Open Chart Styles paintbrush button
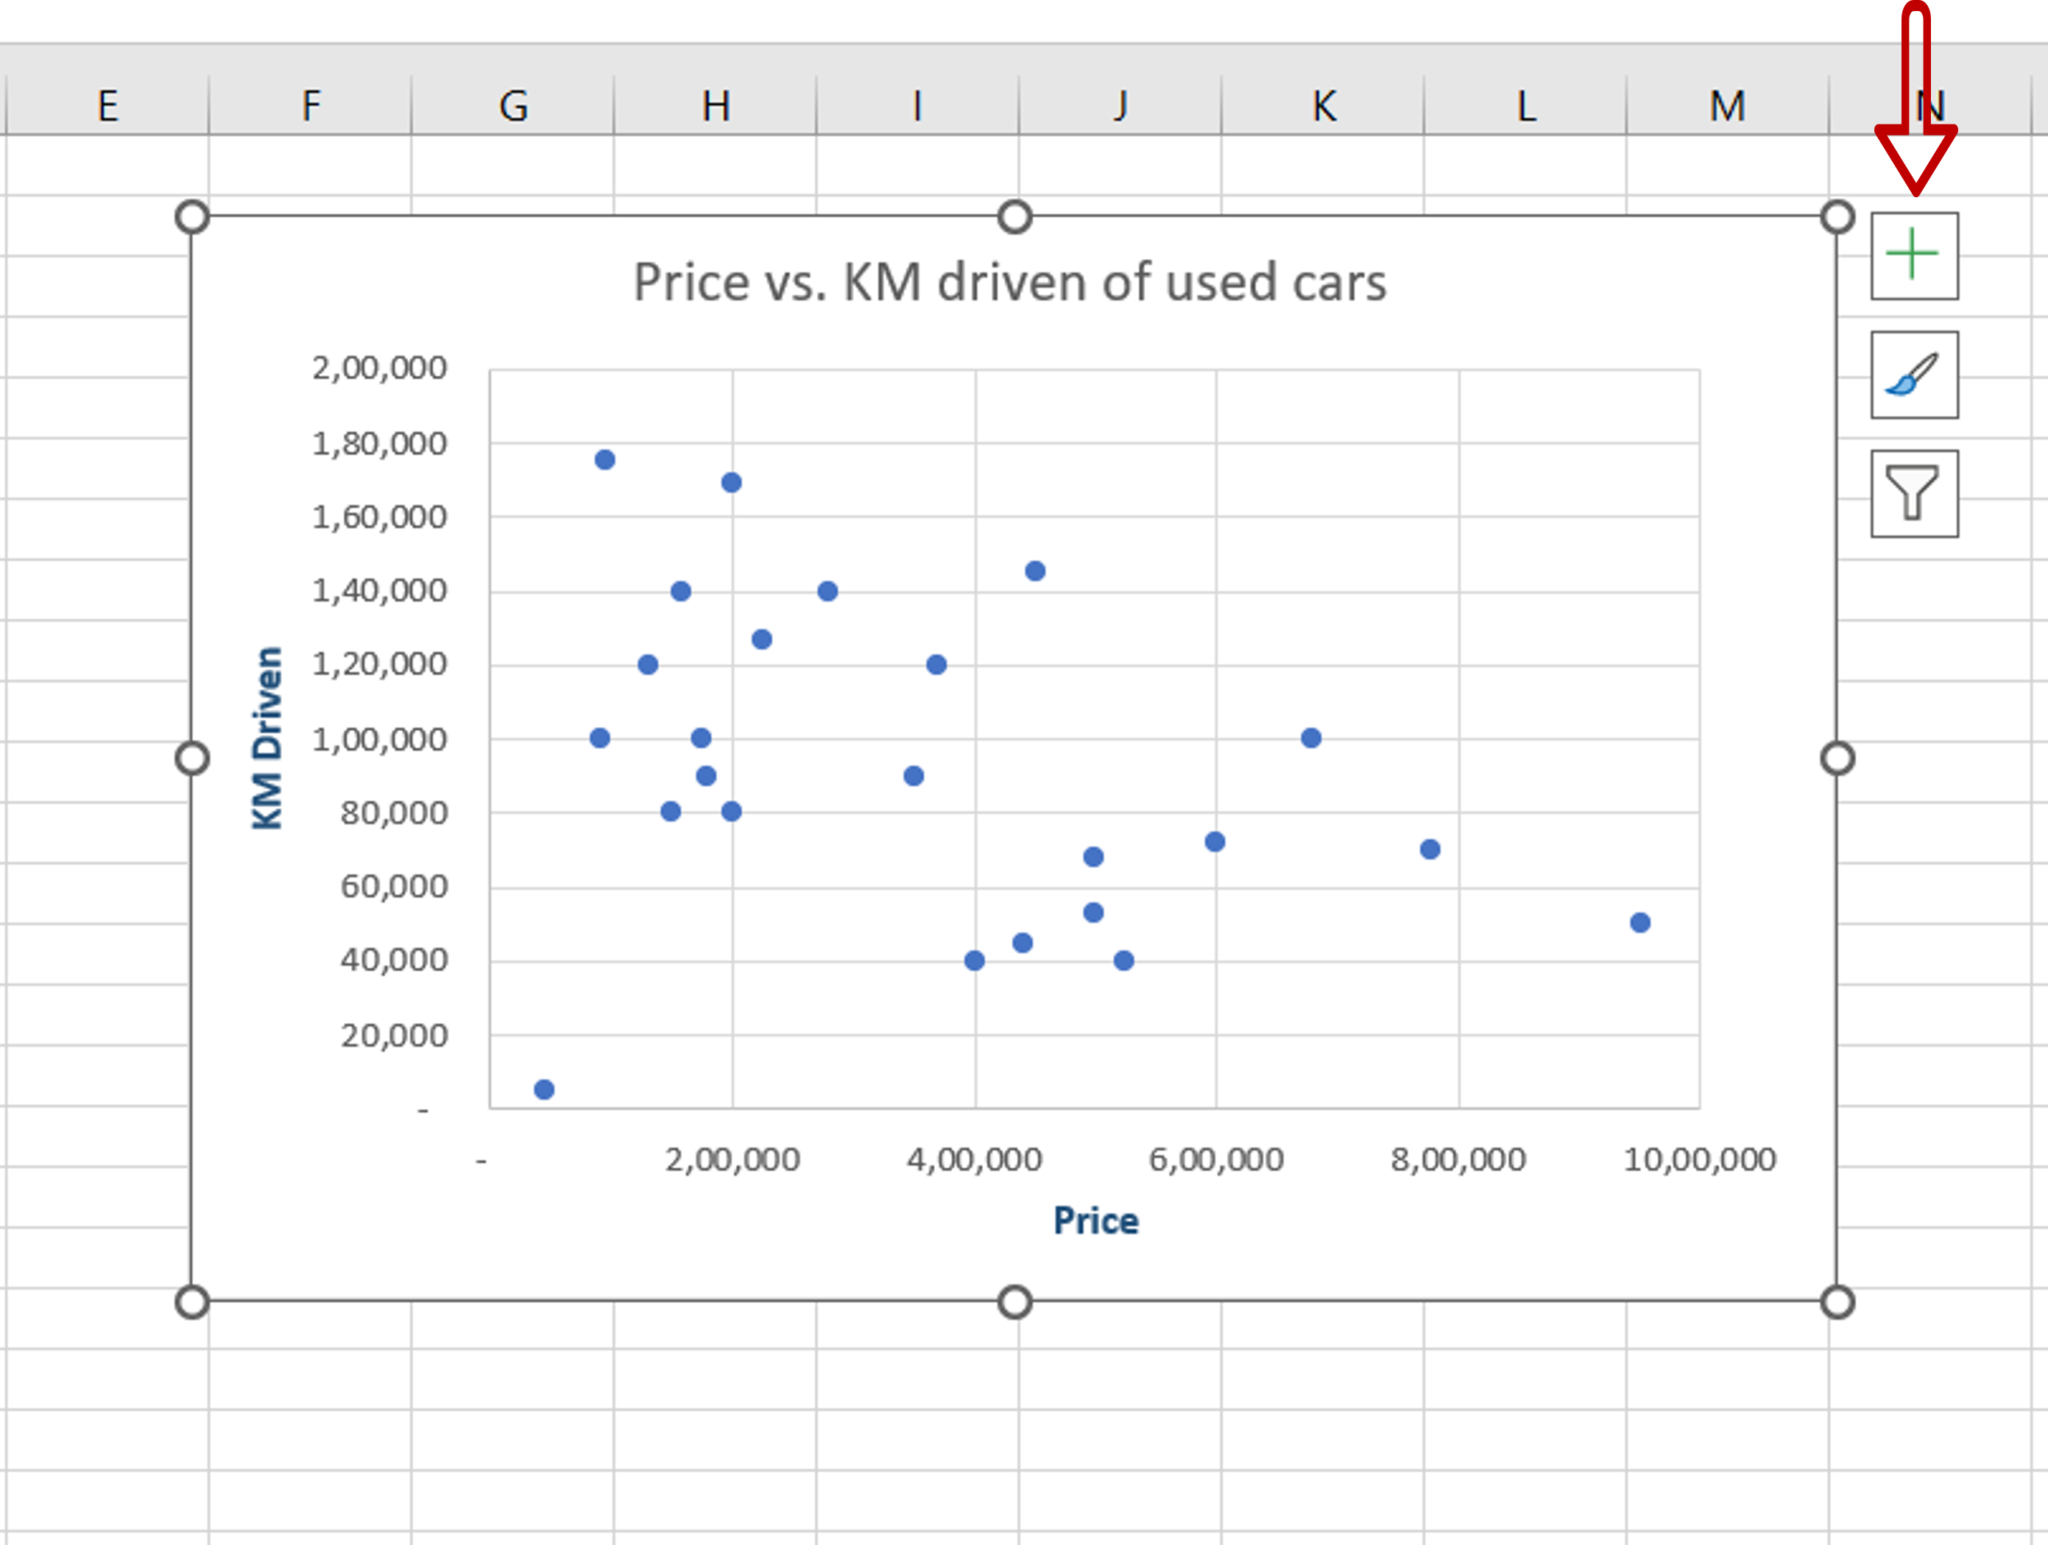The image size is (2048, 1545). click(1913, 375)
